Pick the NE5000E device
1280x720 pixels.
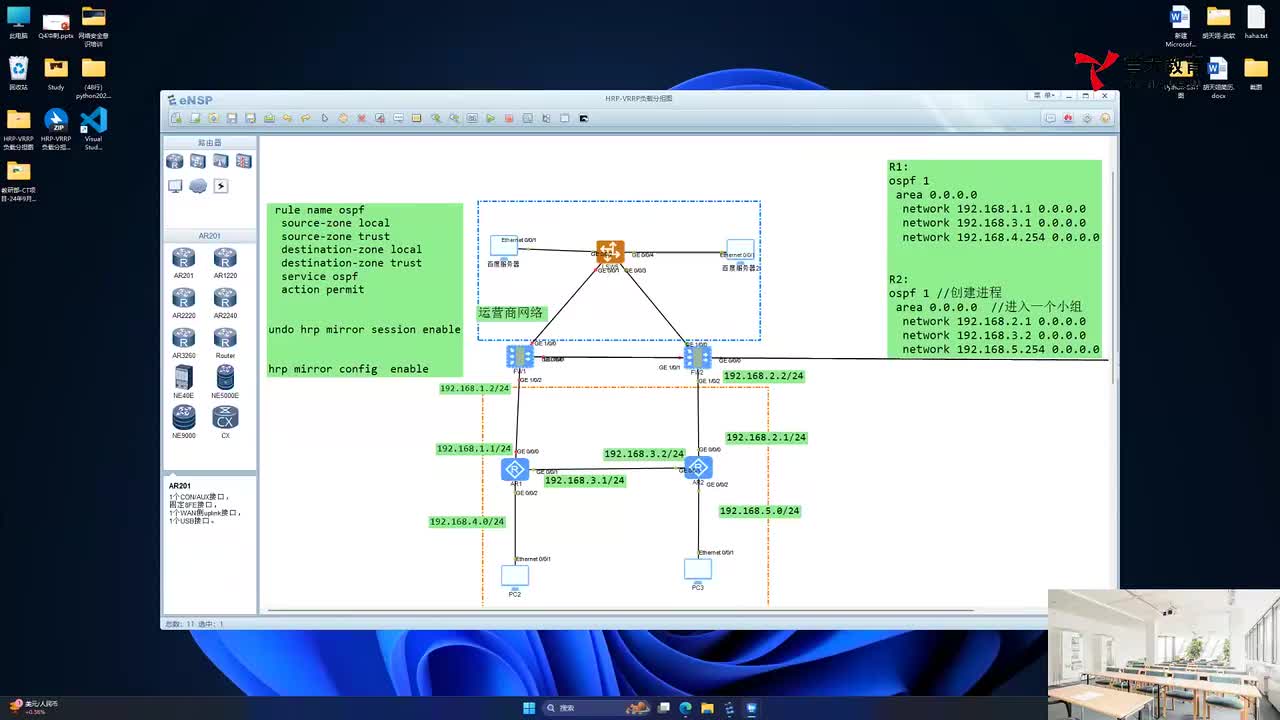(225, 381)
